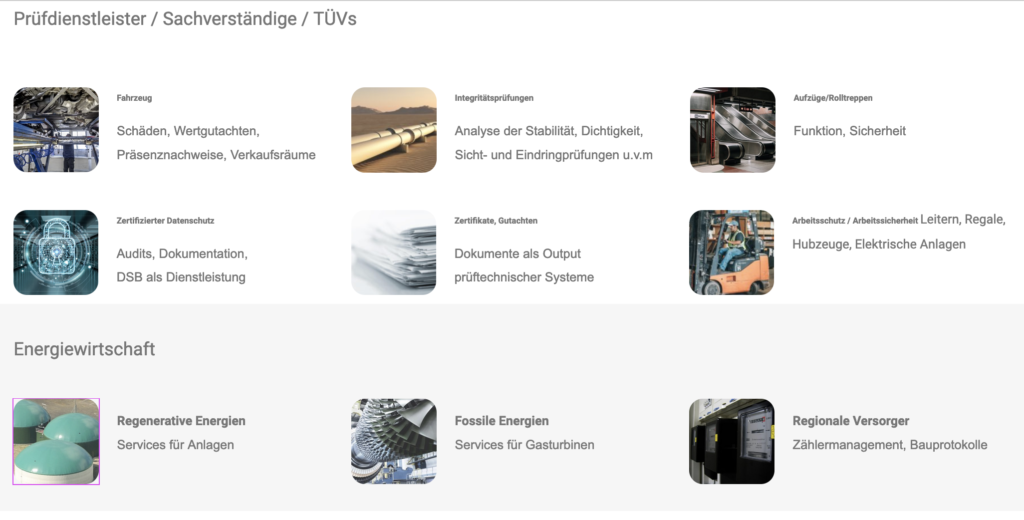Open the Fahrzeug heading link
The width and height of the screenshot is (1024, 520).
[x=134, y=98]
